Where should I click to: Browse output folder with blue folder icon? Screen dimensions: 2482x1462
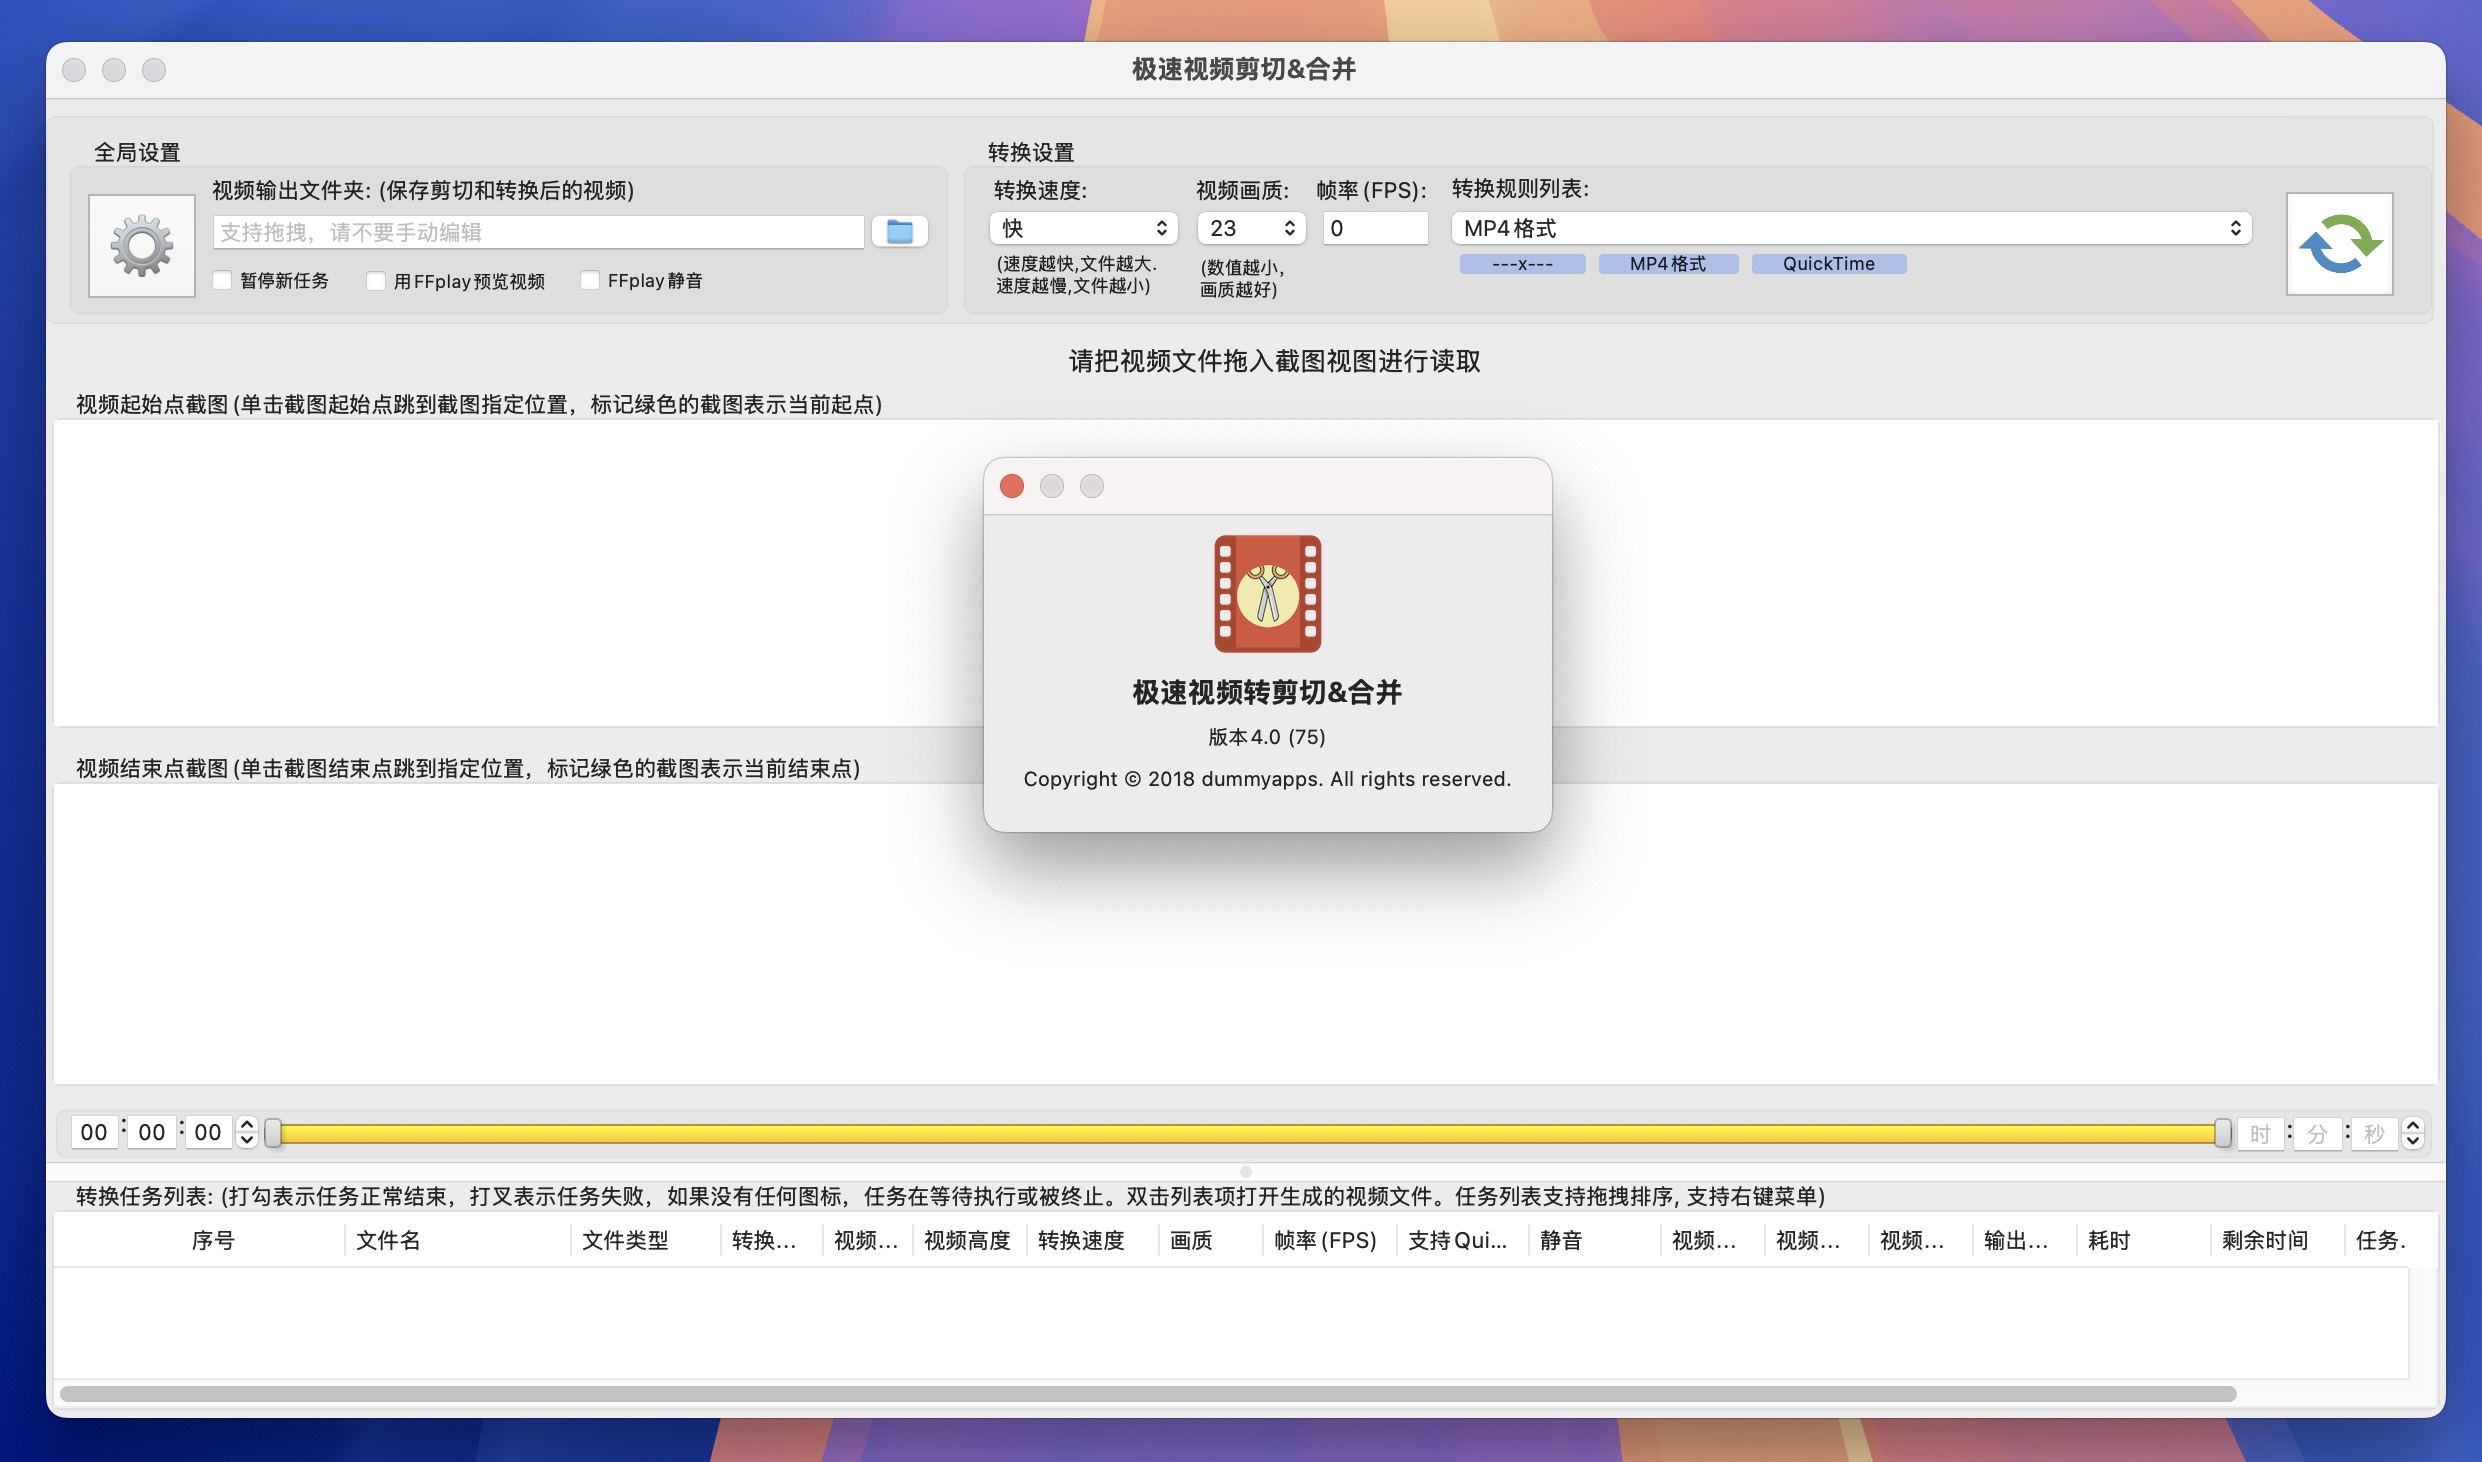coord(900,232)
